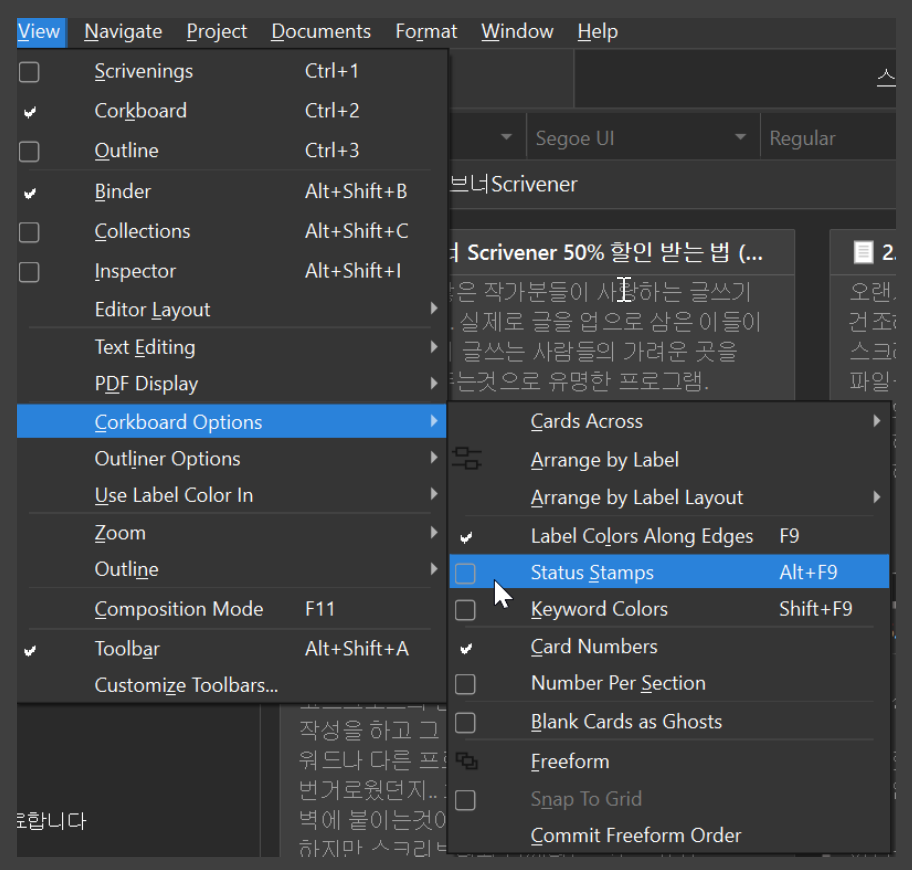Select Arrange by Label entry
Screen dimensions: 912x870
669,459
